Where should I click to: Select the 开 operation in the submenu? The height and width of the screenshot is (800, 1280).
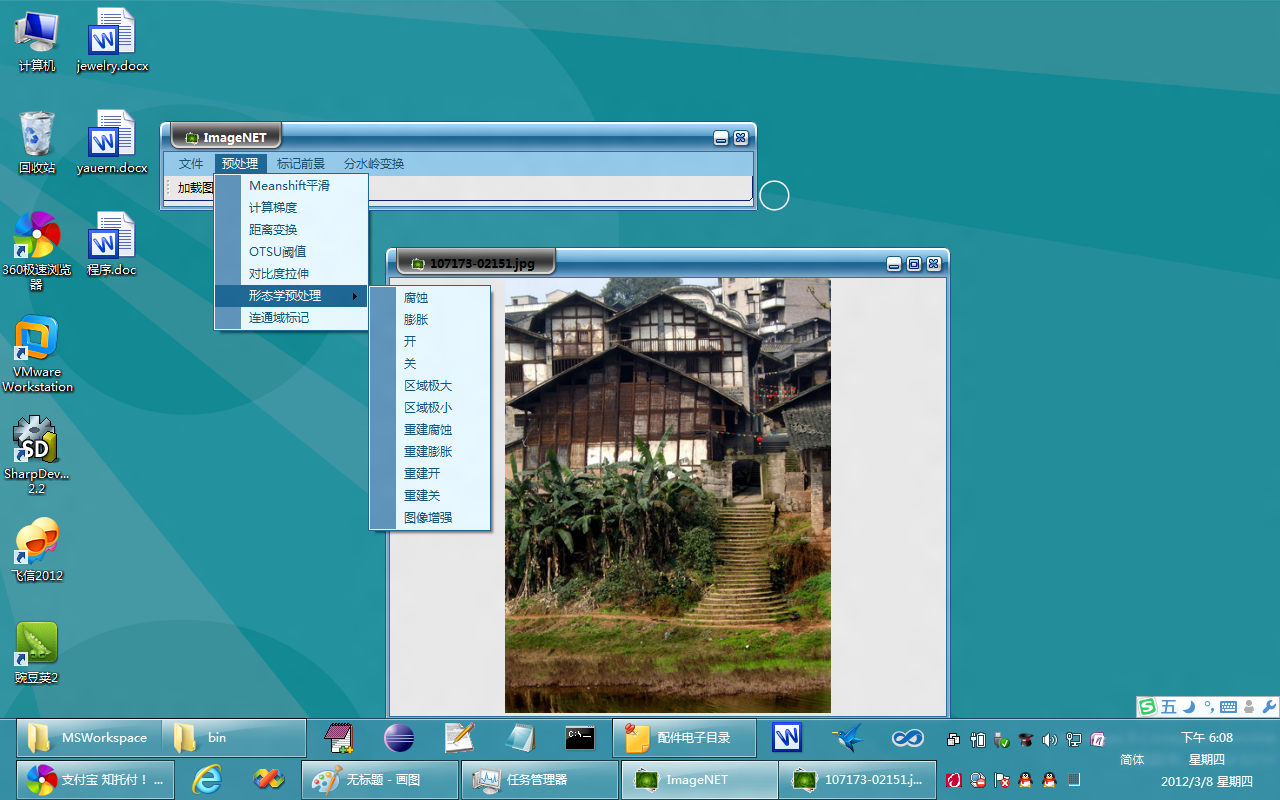(430, 342)
